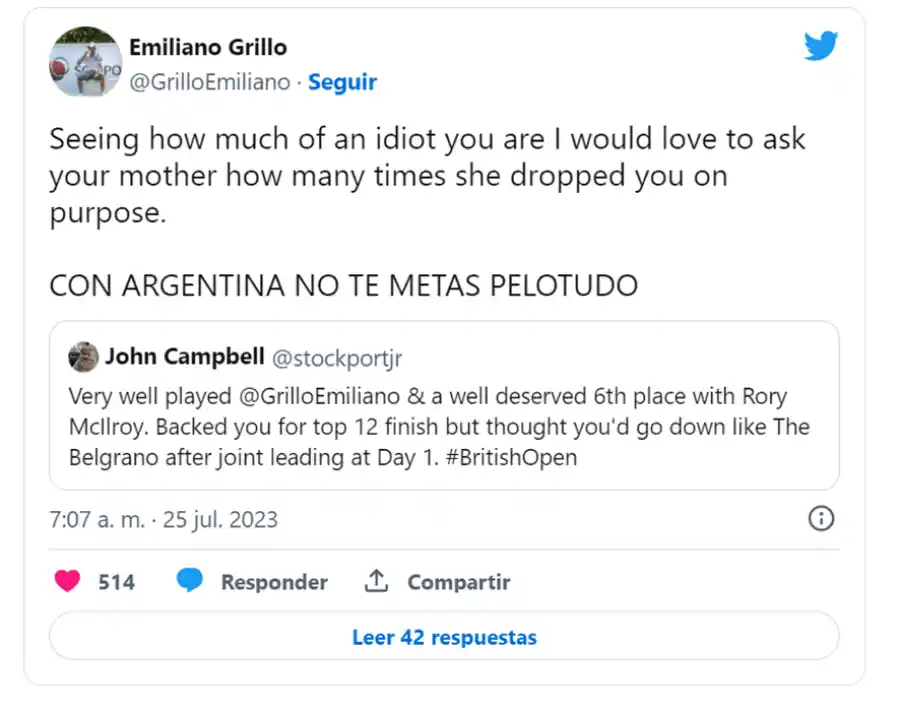900x710 pixels.
Task: Click the Seguir button to follow
Action: point(343,82)
